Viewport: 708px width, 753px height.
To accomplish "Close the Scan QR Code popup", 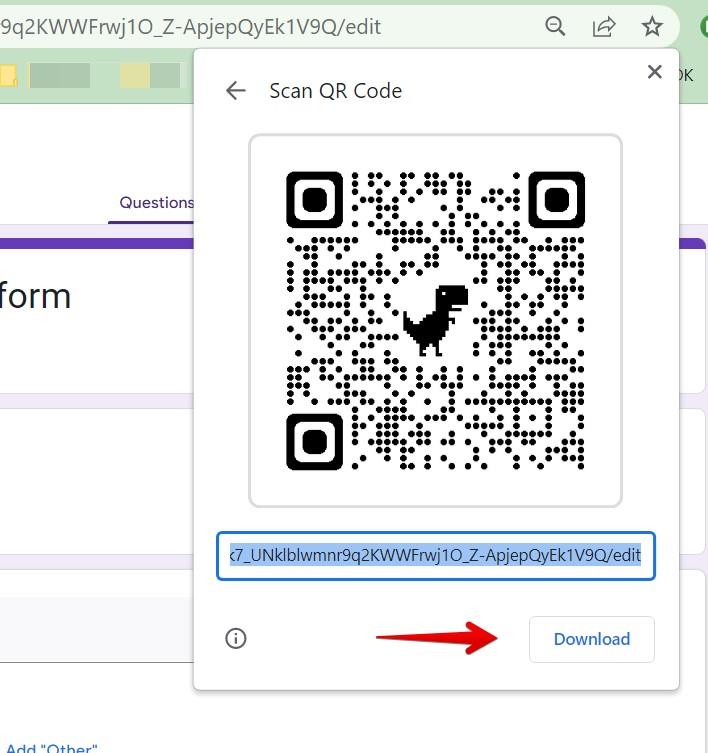I will (654, 72).
